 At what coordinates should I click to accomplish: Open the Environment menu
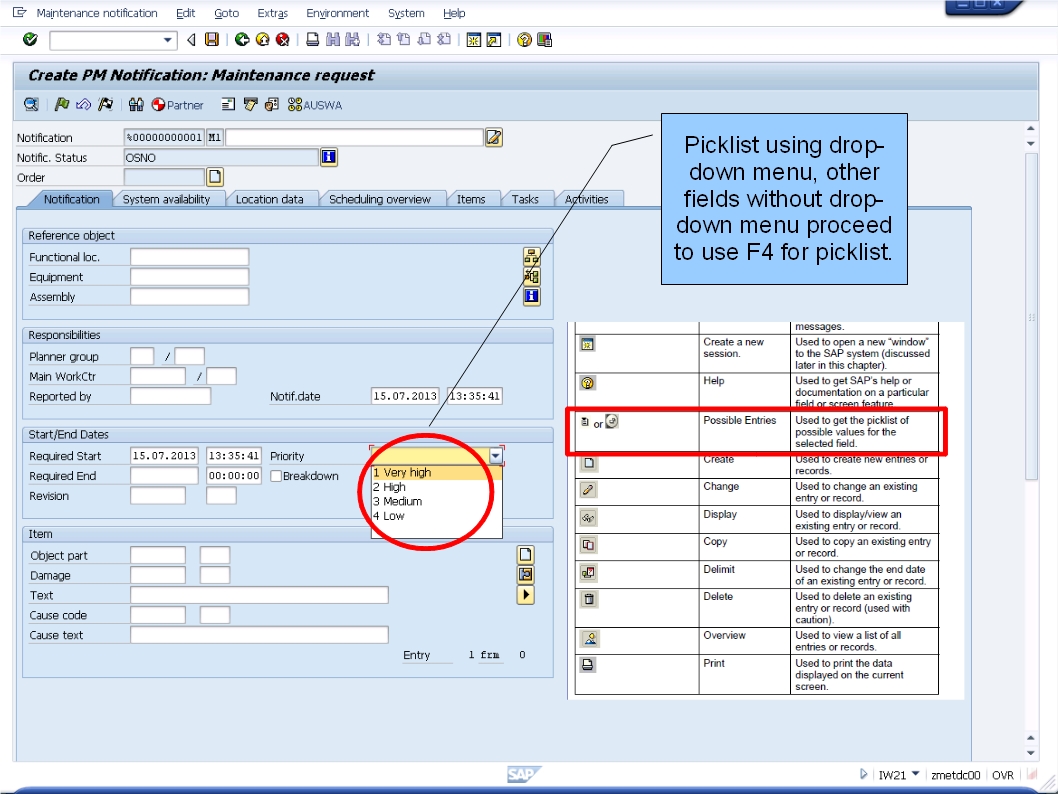337,13
